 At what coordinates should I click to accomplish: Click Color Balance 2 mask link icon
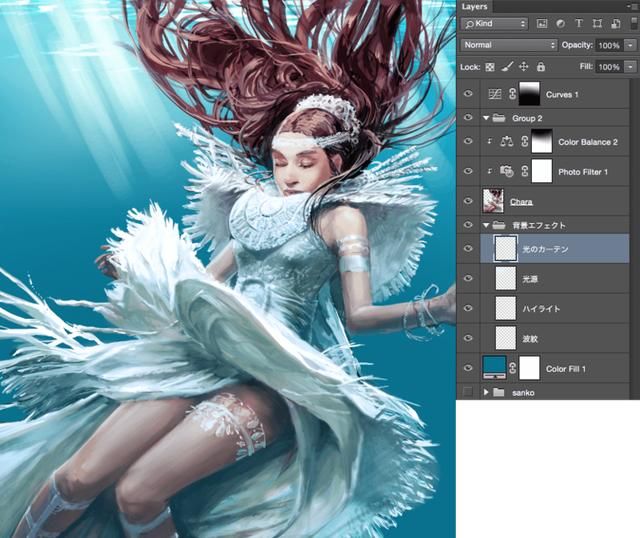point(525,142)
